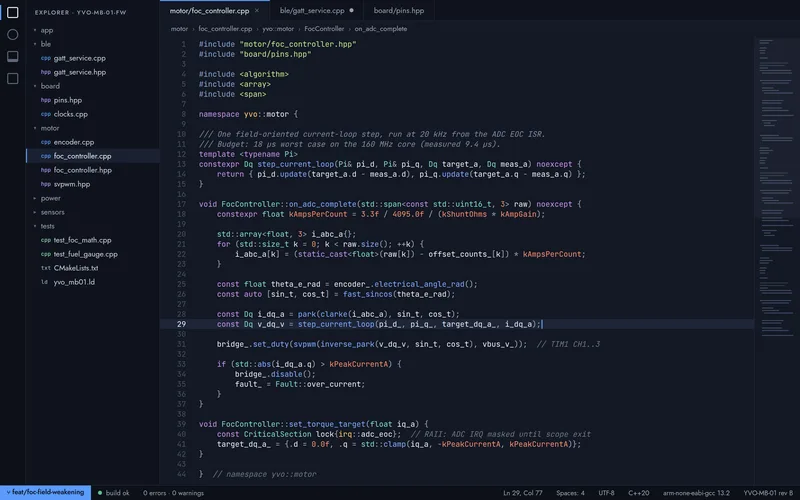800x500 pixels.
Task: Click the yvo::motor breadcrumb segment
Action: tap(278, 29)
